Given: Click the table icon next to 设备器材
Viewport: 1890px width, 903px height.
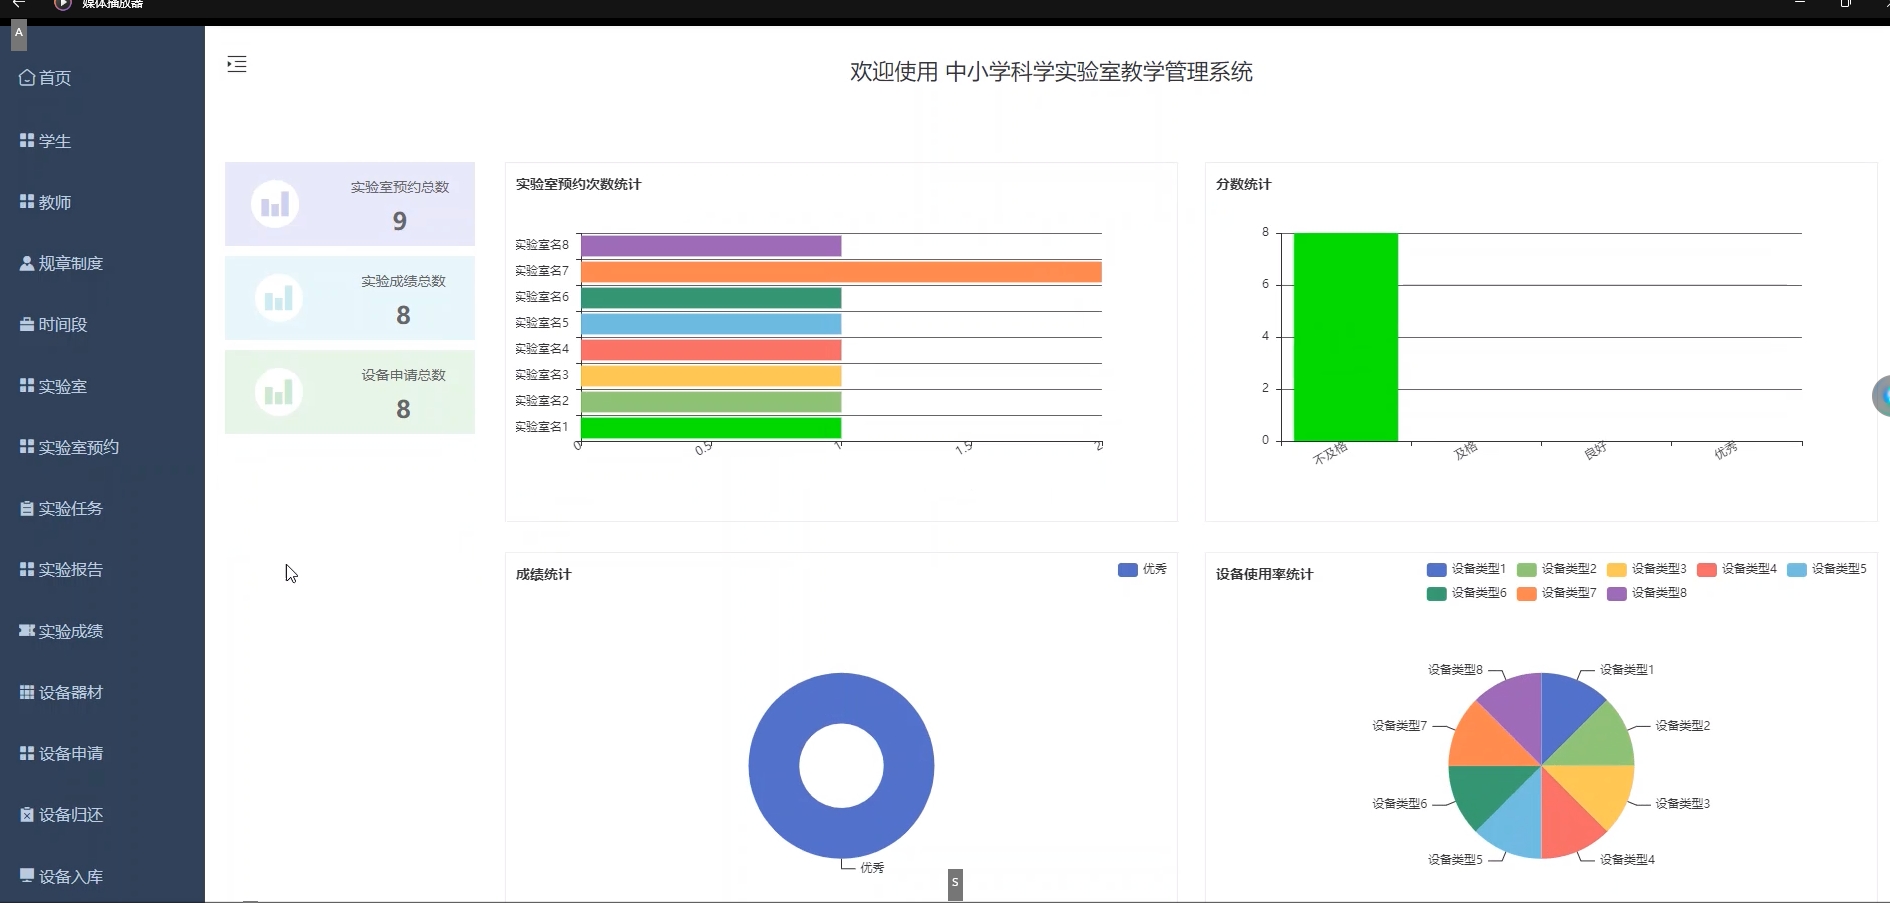Looking at the screenshot, I should click(27, 692).
